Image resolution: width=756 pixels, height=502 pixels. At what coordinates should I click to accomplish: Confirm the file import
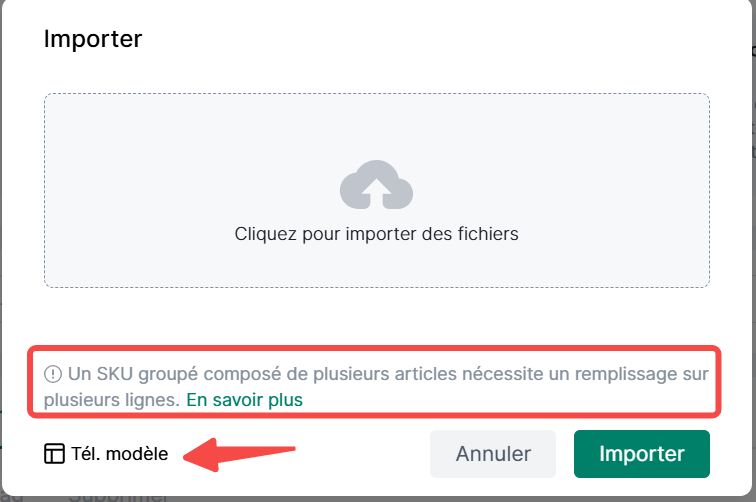coord(641,454)
